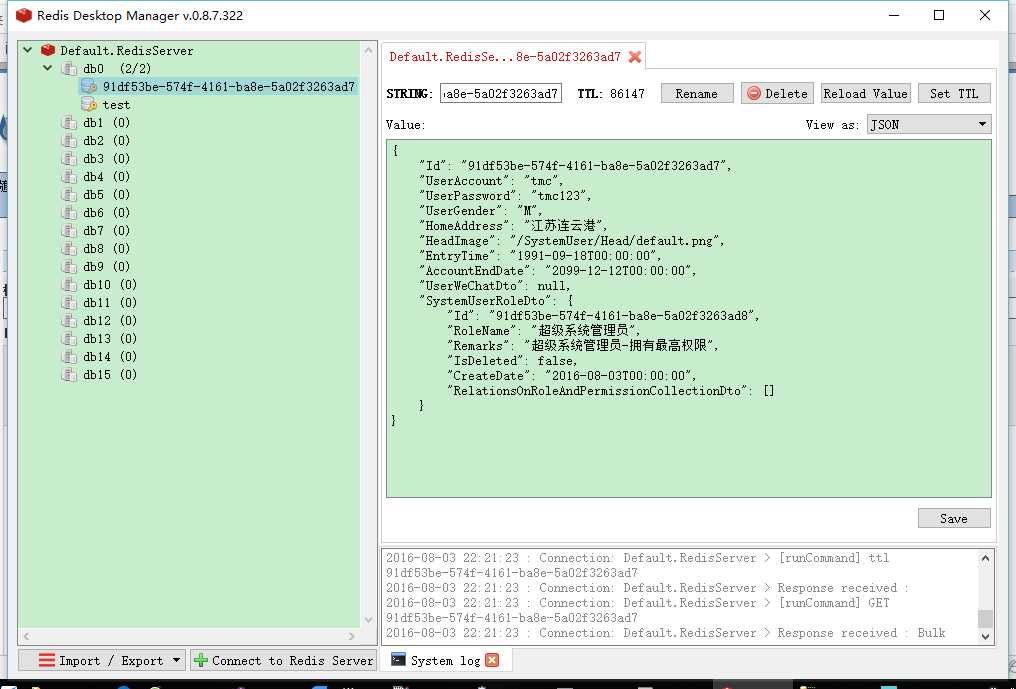1016x689 pixels.
Task: Click the db6 database icon
Action: (69, 213)
